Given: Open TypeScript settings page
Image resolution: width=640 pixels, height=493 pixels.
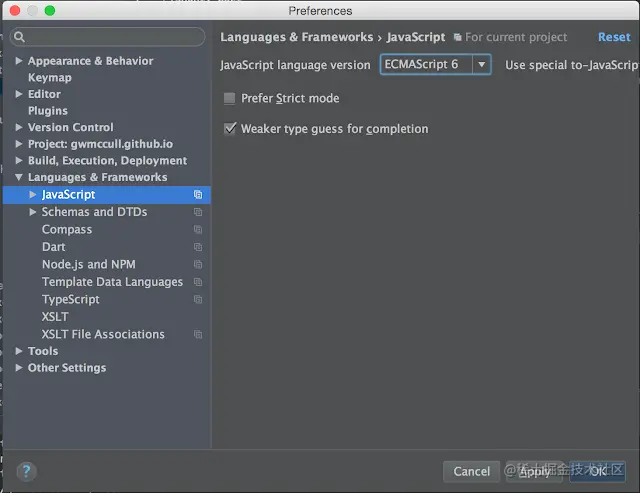Looking at the screenshot, I should (x=71, y=300).
